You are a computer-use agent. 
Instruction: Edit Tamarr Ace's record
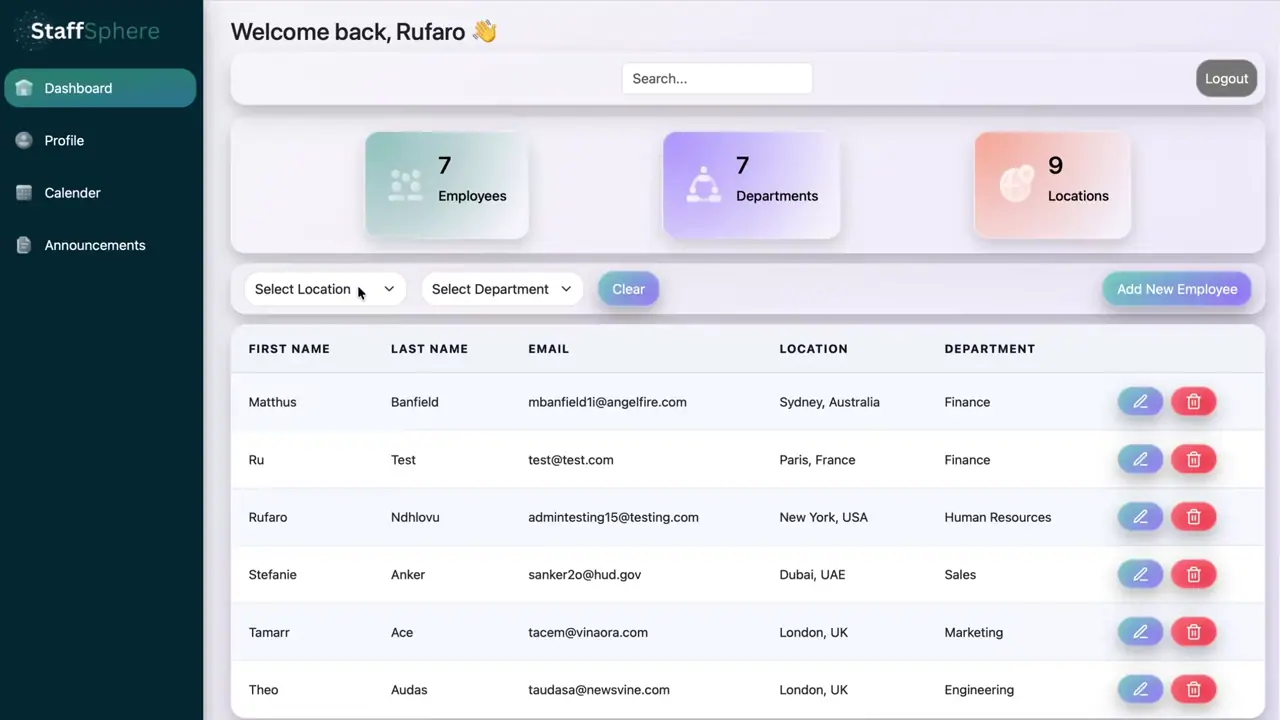[x=1140, y=632]
